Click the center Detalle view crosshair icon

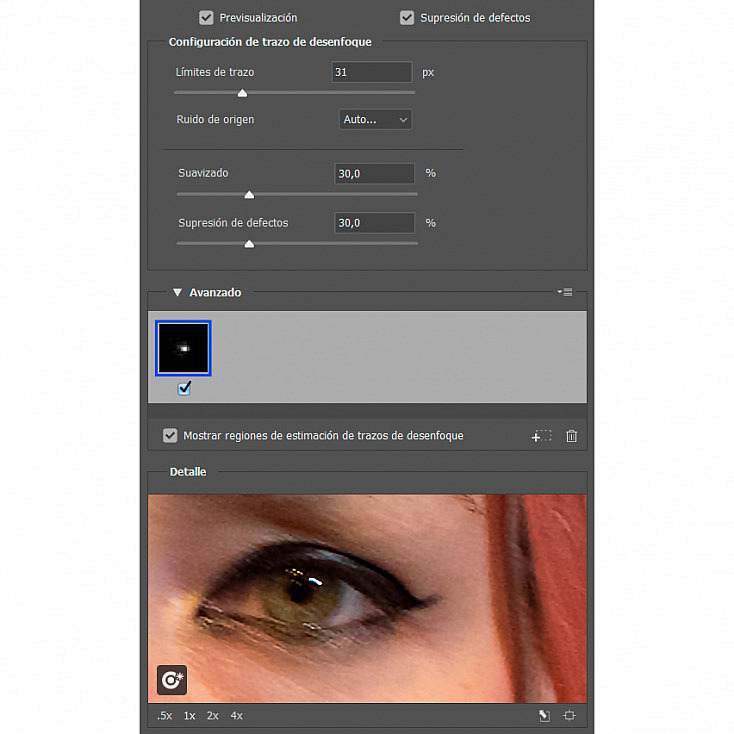[569, 716]
